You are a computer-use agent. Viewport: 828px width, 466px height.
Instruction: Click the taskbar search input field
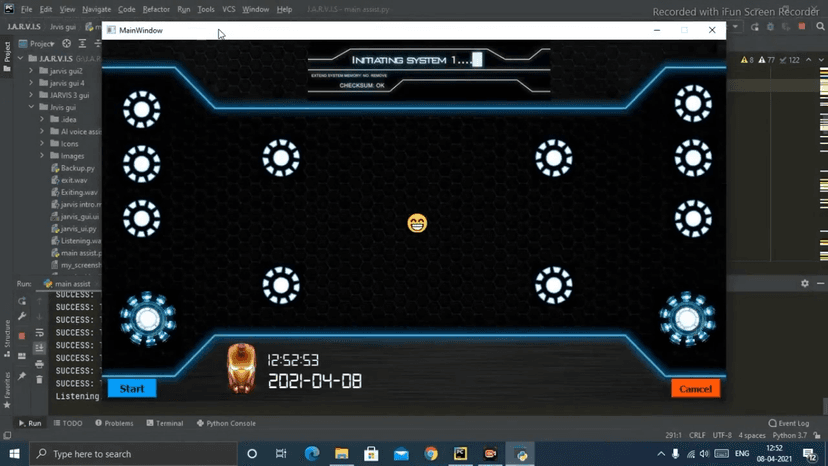(134, 454)
